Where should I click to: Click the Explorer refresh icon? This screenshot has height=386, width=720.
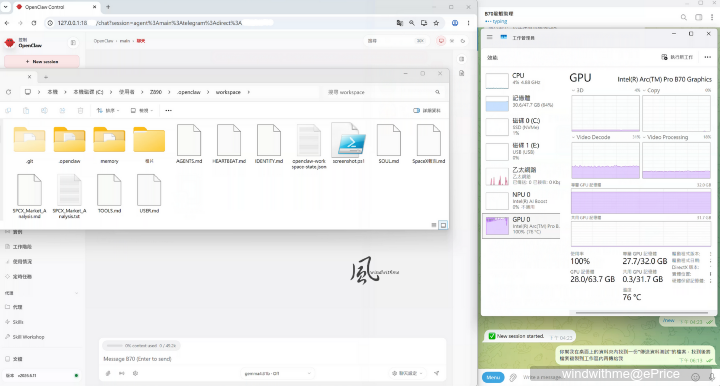(9, 92)
